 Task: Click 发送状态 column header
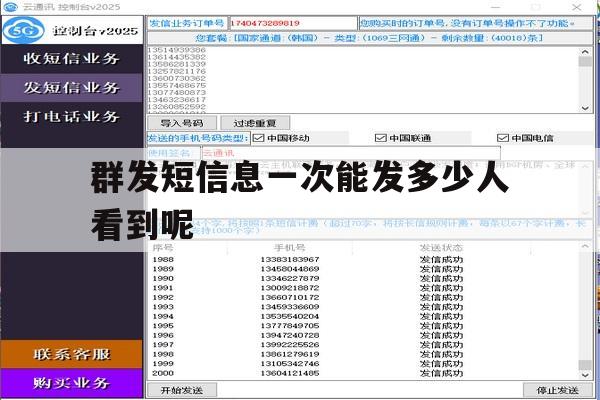pos(441,248)
